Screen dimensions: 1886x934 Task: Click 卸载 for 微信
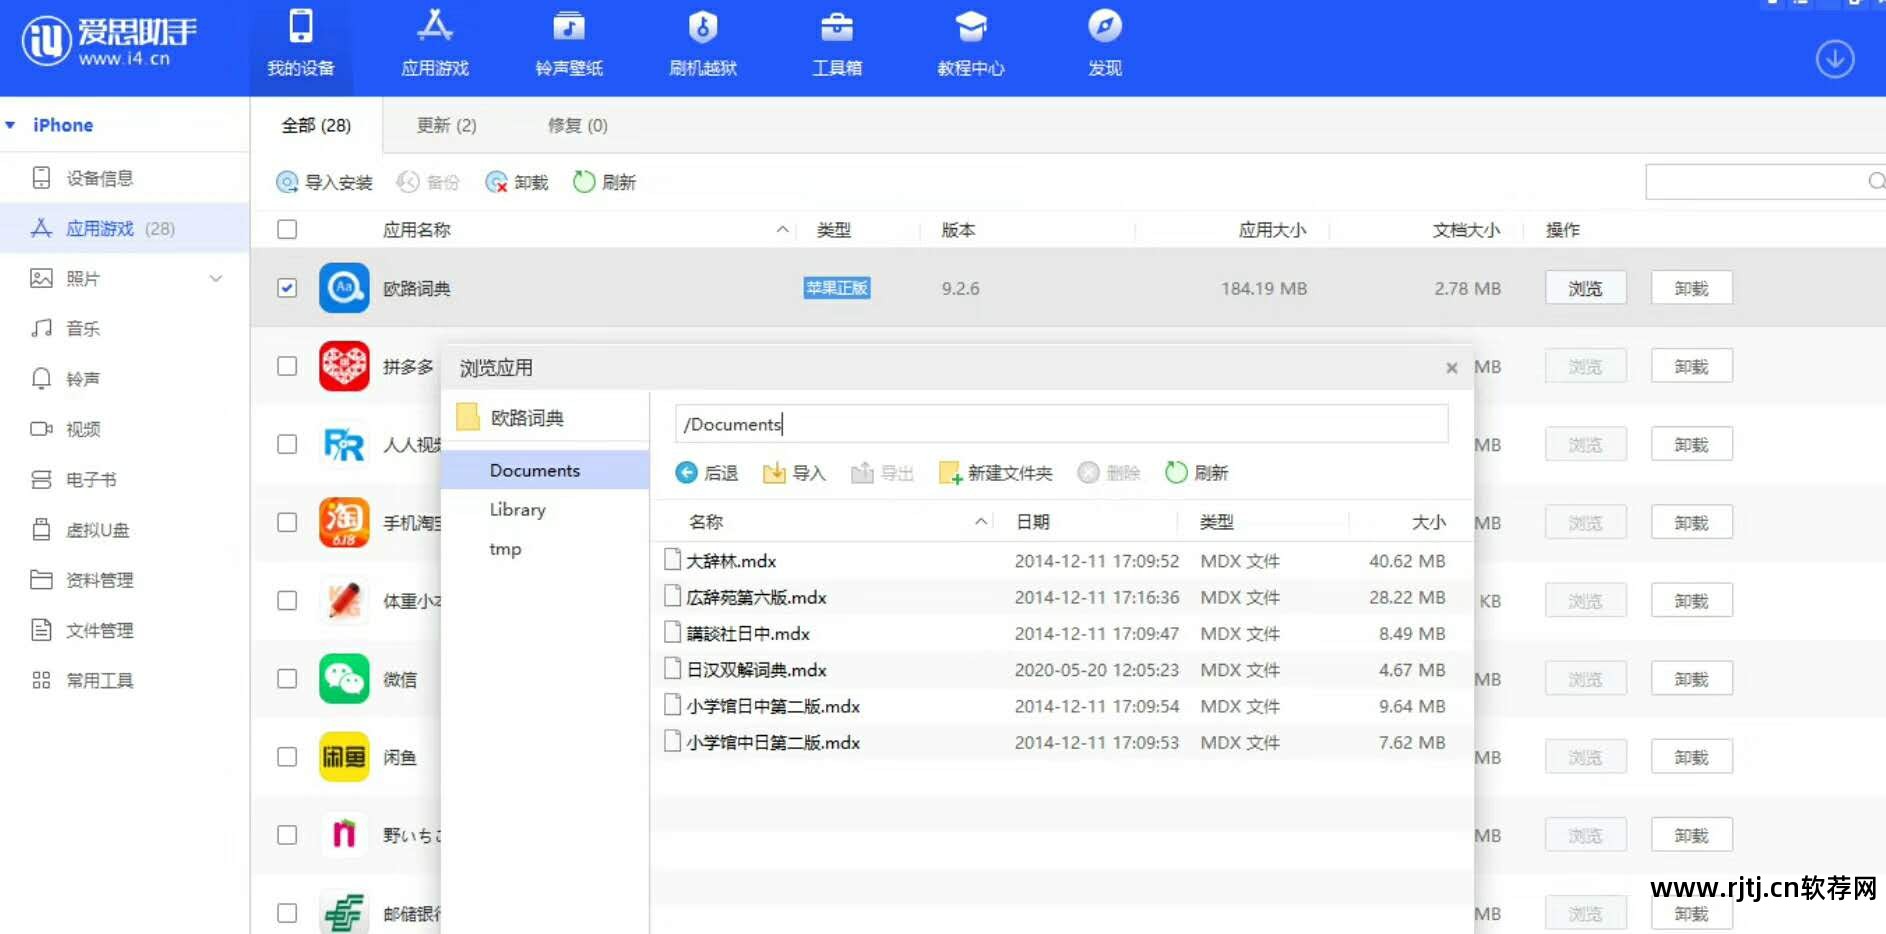tap(1691, 679)
